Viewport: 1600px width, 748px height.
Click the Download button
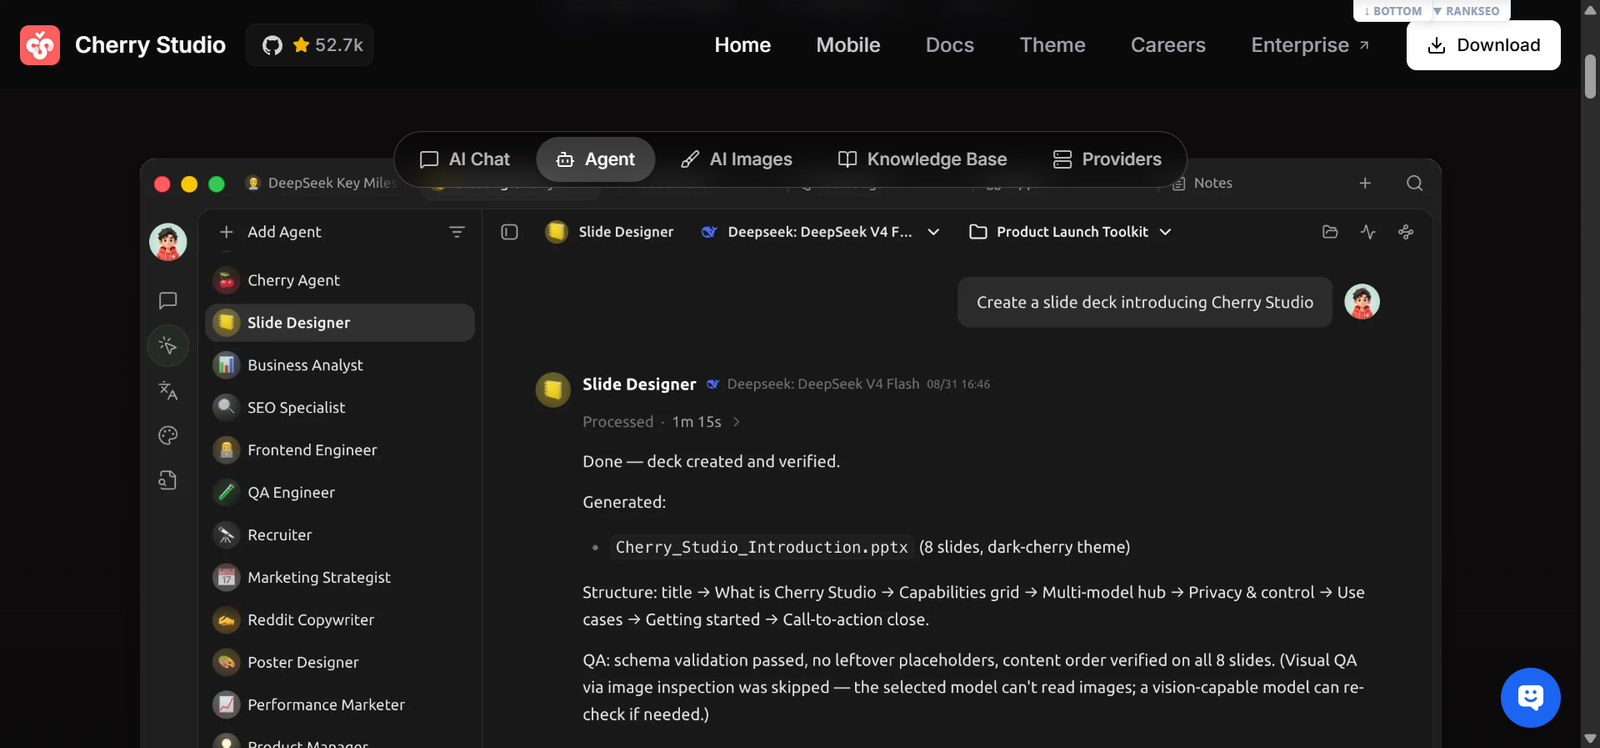click(1483, 45)
